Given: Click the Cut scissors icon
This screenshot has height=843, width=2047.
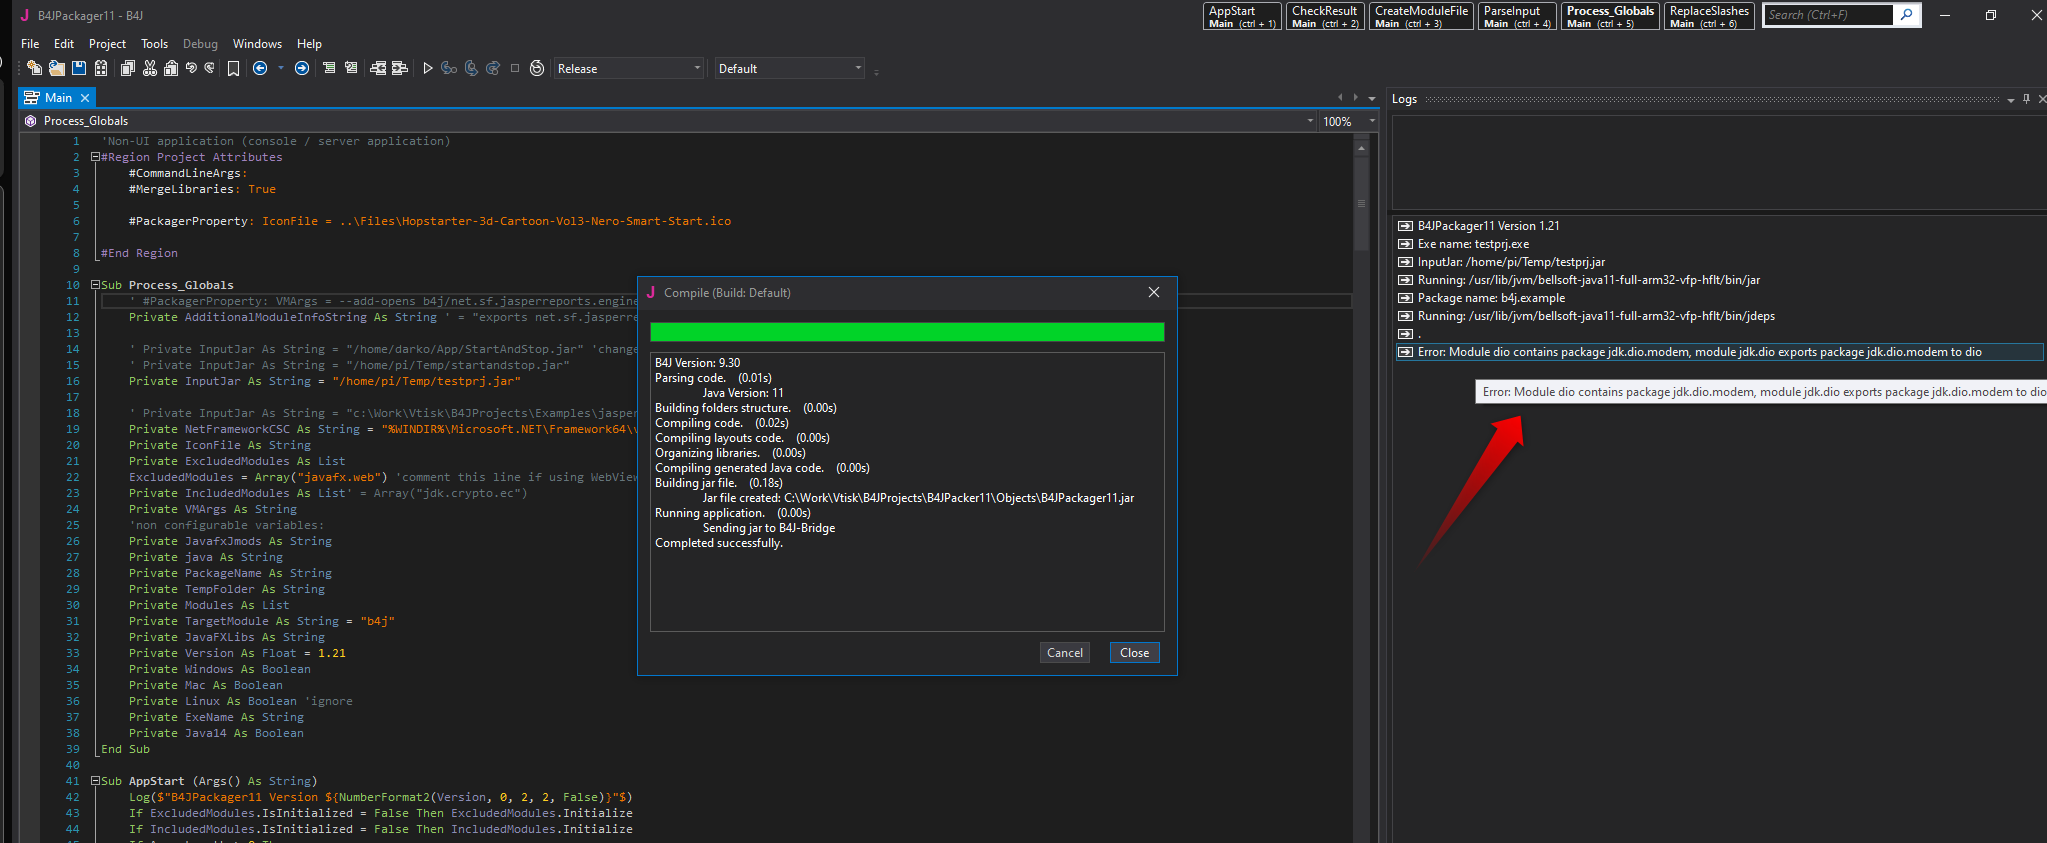Looking at the screenshot, I should pos(150,68).
